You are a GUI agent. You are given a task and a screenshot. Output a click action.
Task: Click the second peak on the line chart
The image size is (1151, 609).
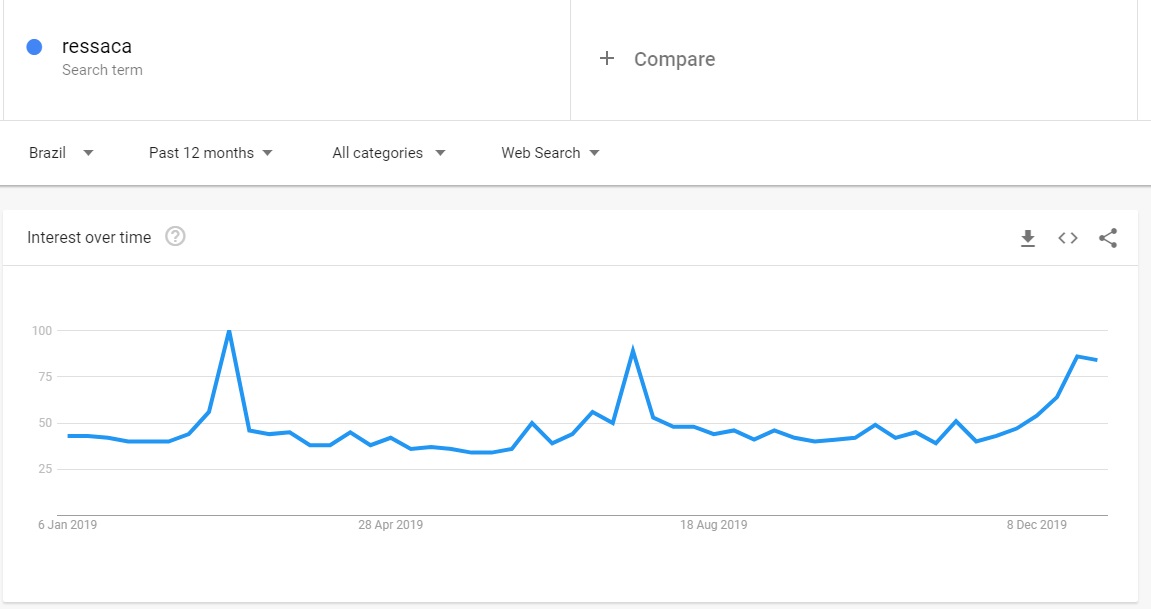632,351
